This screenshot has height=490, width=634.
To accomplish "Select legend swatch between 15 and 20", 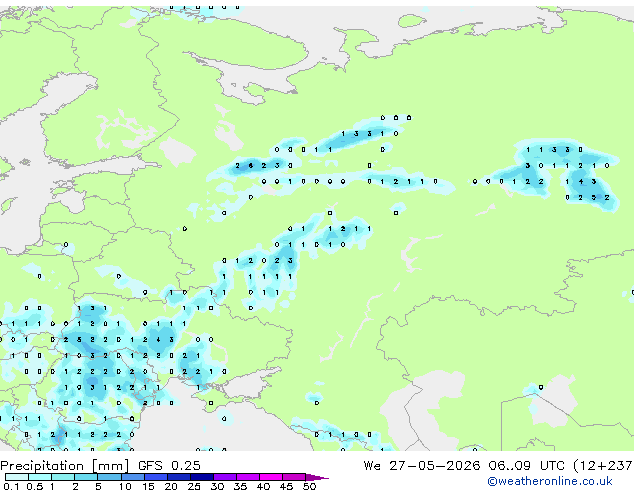I will pyautogui.click(x=155, y=477).
